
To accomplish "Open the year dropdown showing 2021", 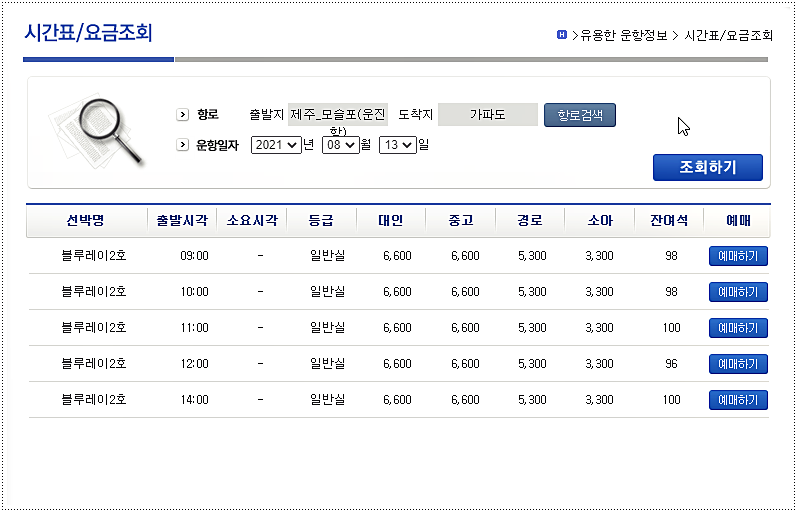I will [x=276, y=145].
